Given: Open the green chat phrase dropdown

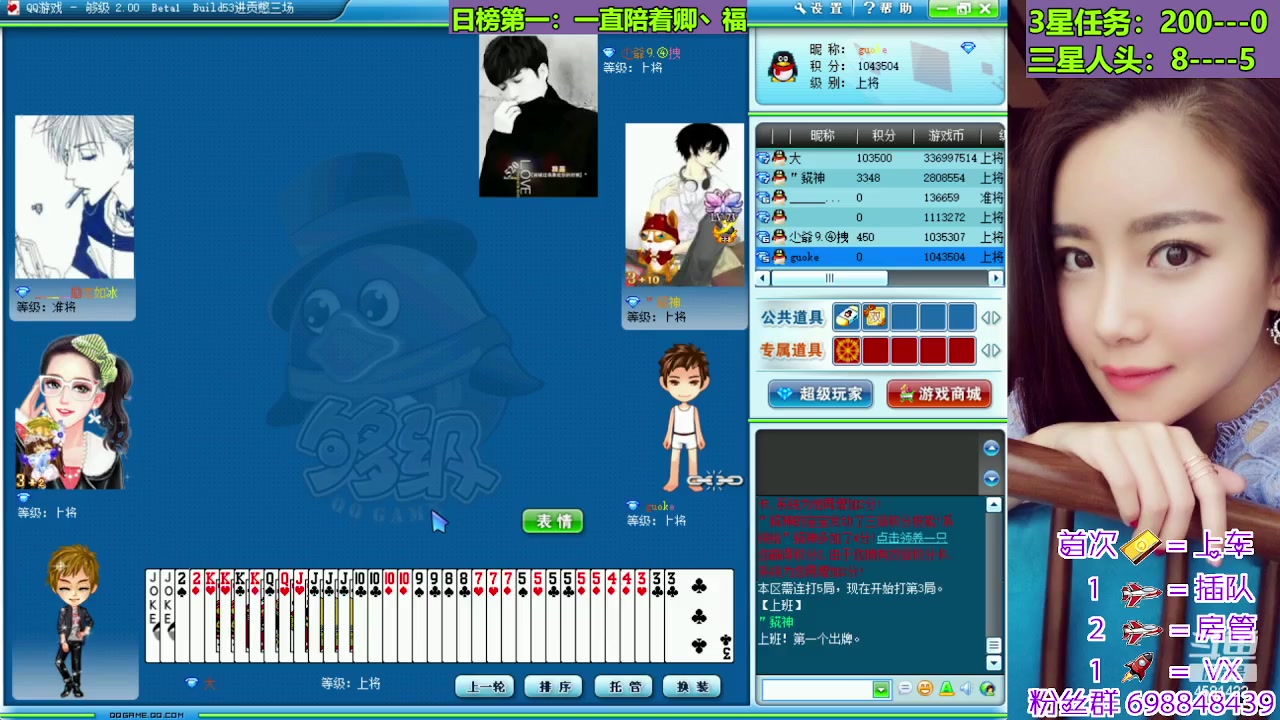Looking at the screenshot, I should point(881,689).
